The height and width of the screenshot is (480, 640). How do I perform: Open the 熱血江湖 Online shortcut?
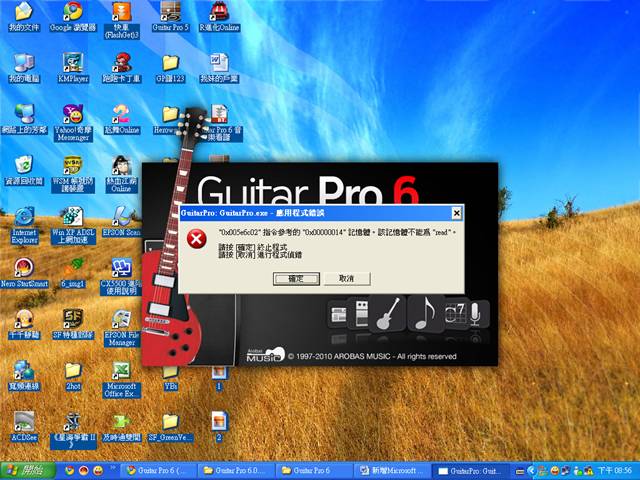pyautogui.click(x=122, y=175)
